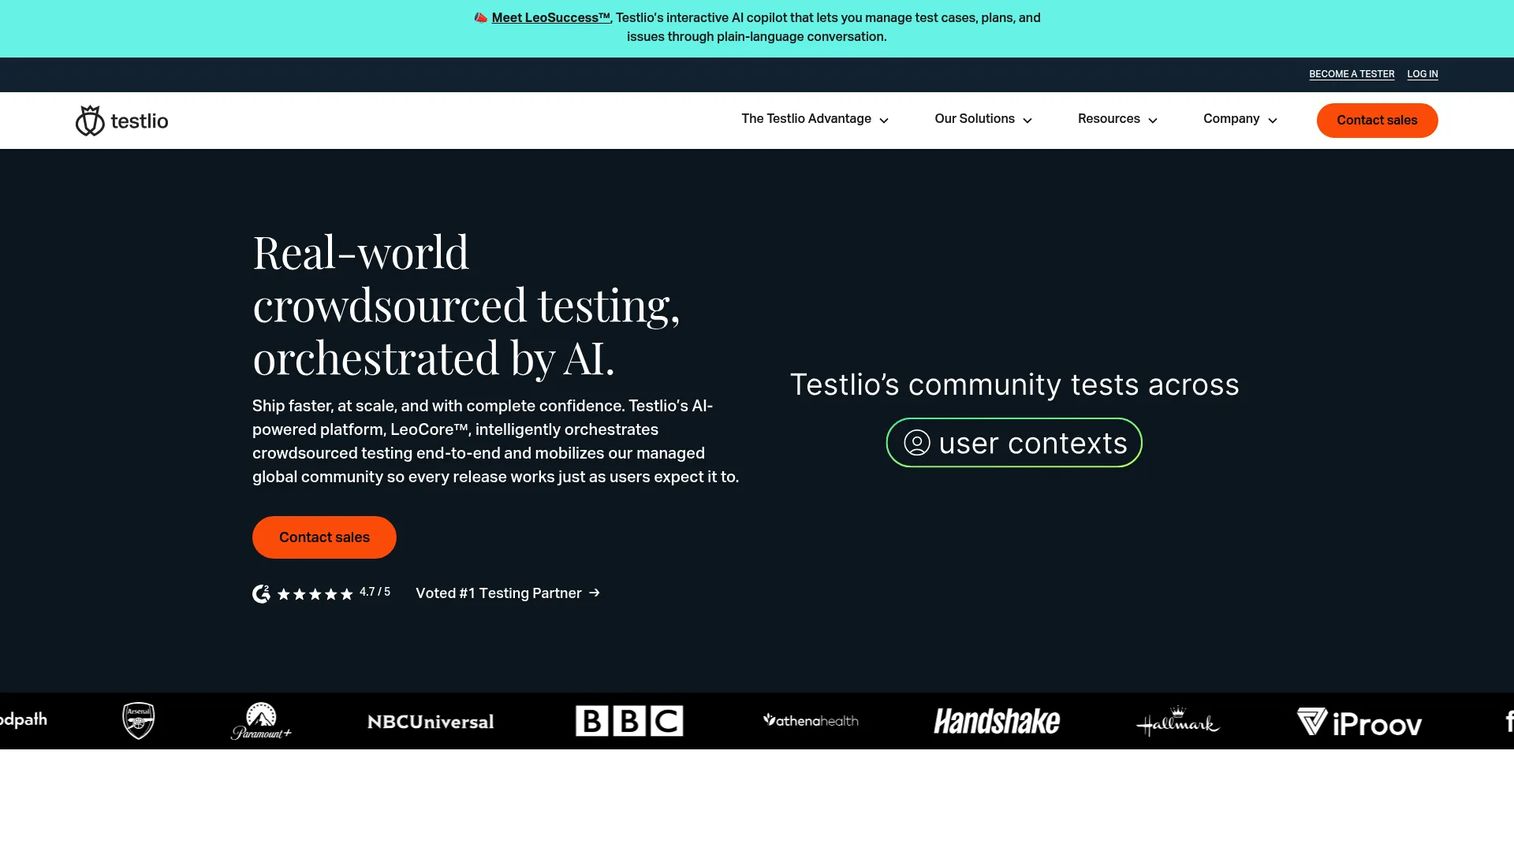1514x851 pixels.
Task: Click Contact sales button in hero section
Action: 324,537
